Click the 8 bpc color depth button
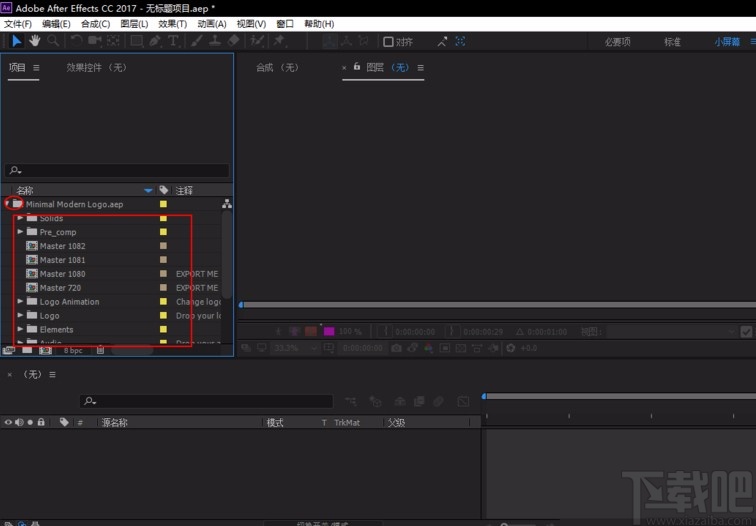The image size is (756, 526). click(x=73, y=351)
